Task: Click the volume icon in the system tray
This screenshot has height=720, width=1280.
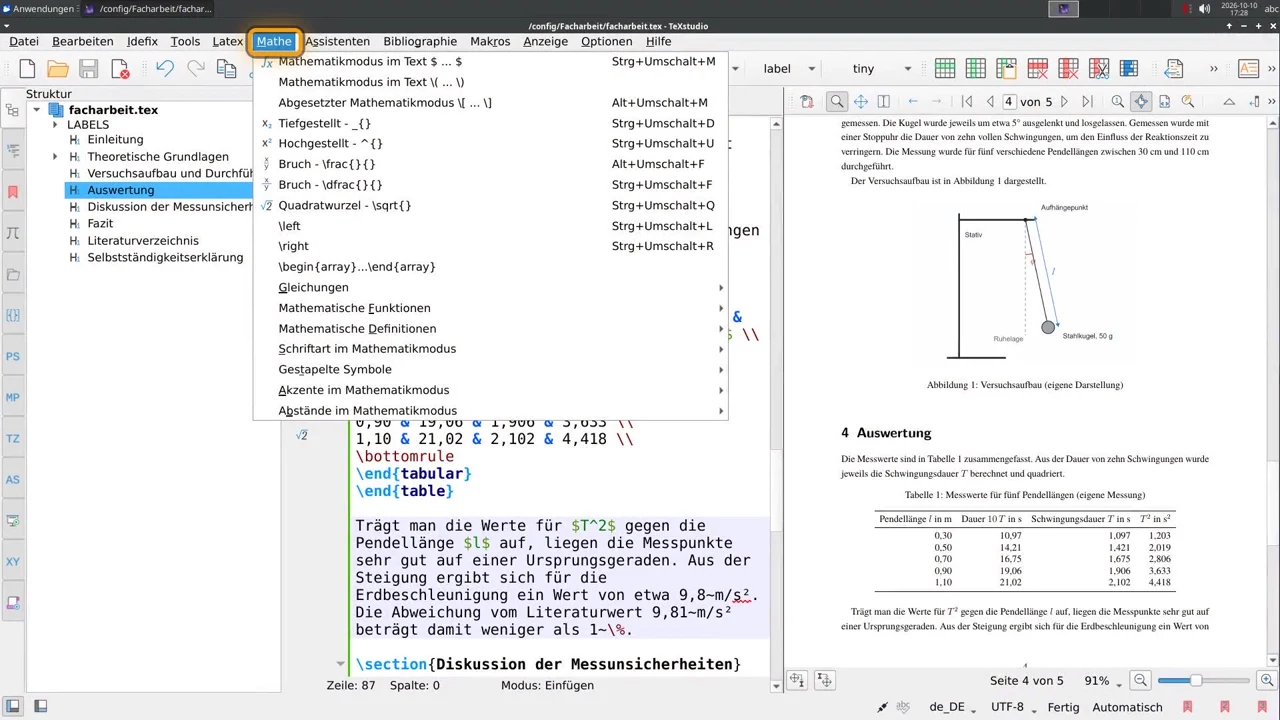Action: [x=1205, y=9]
